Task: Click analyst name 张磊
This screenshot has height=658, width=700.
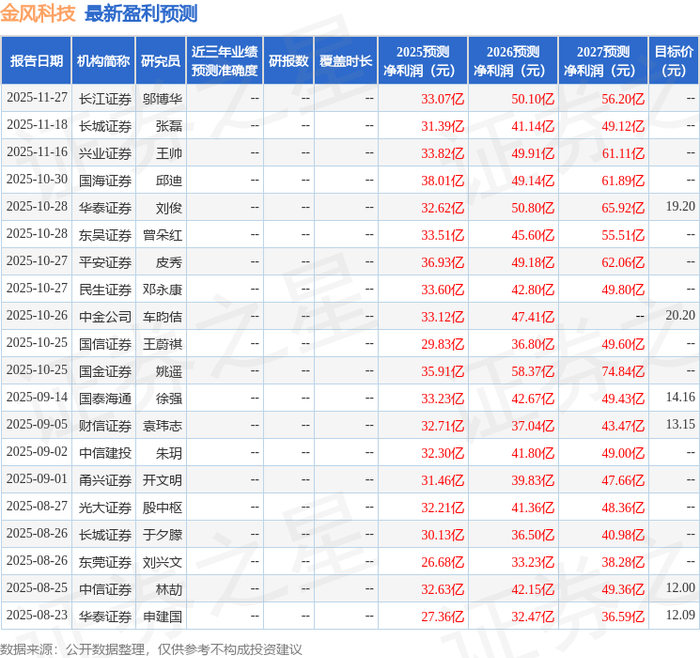Action: 169,126
